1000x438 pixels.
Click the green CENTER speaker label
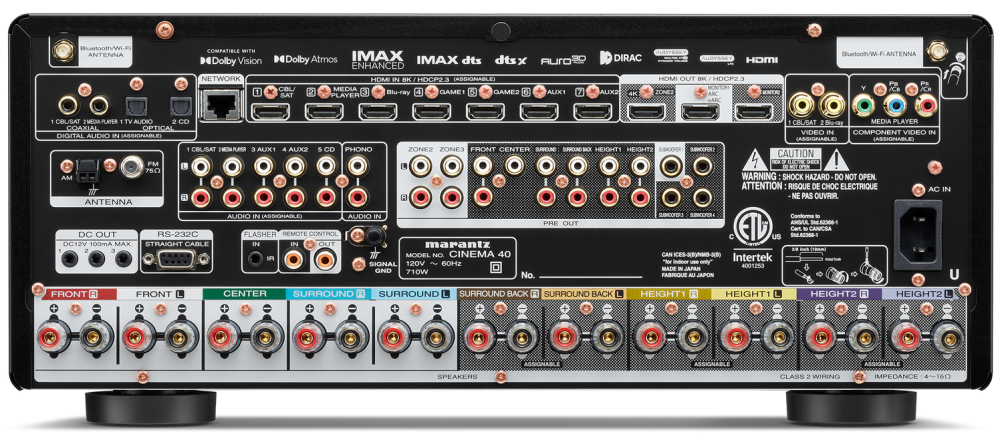click(244, 294)
